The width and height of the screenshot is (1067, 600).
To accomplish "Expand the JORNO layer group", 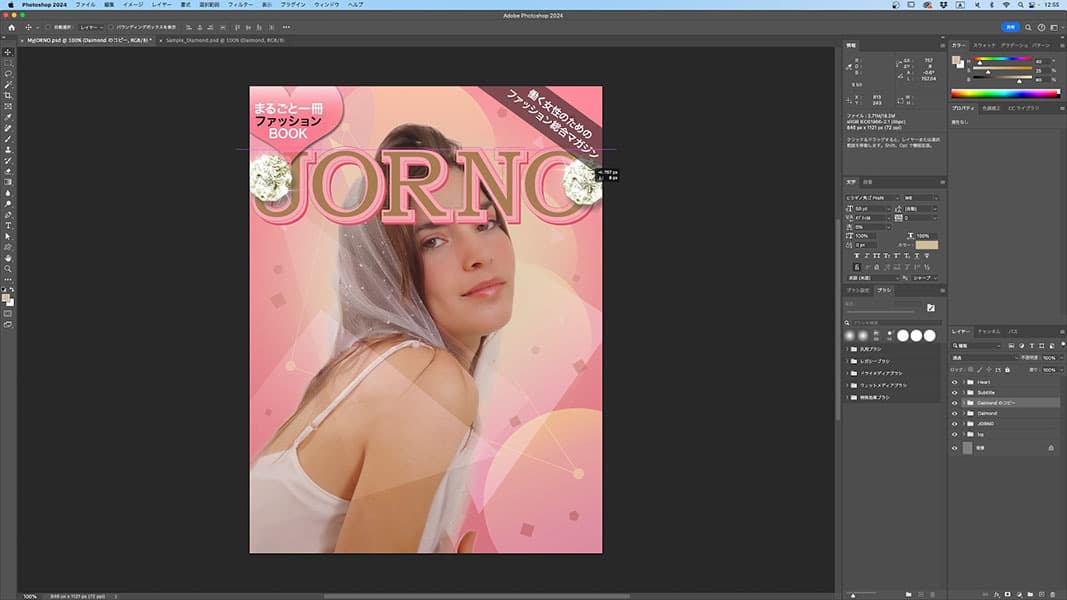I will tap(963, 423).
